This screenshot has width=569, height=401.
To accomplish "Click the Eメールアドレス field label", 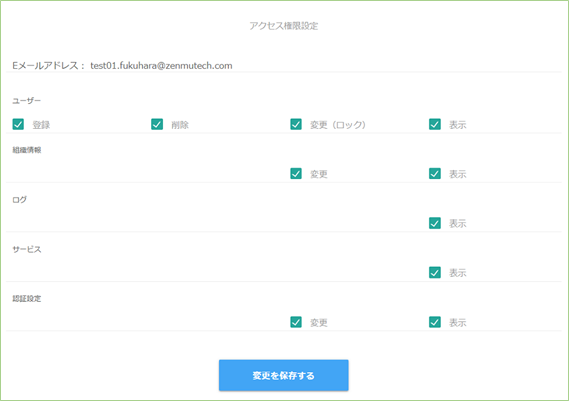I will click(49, 66).
